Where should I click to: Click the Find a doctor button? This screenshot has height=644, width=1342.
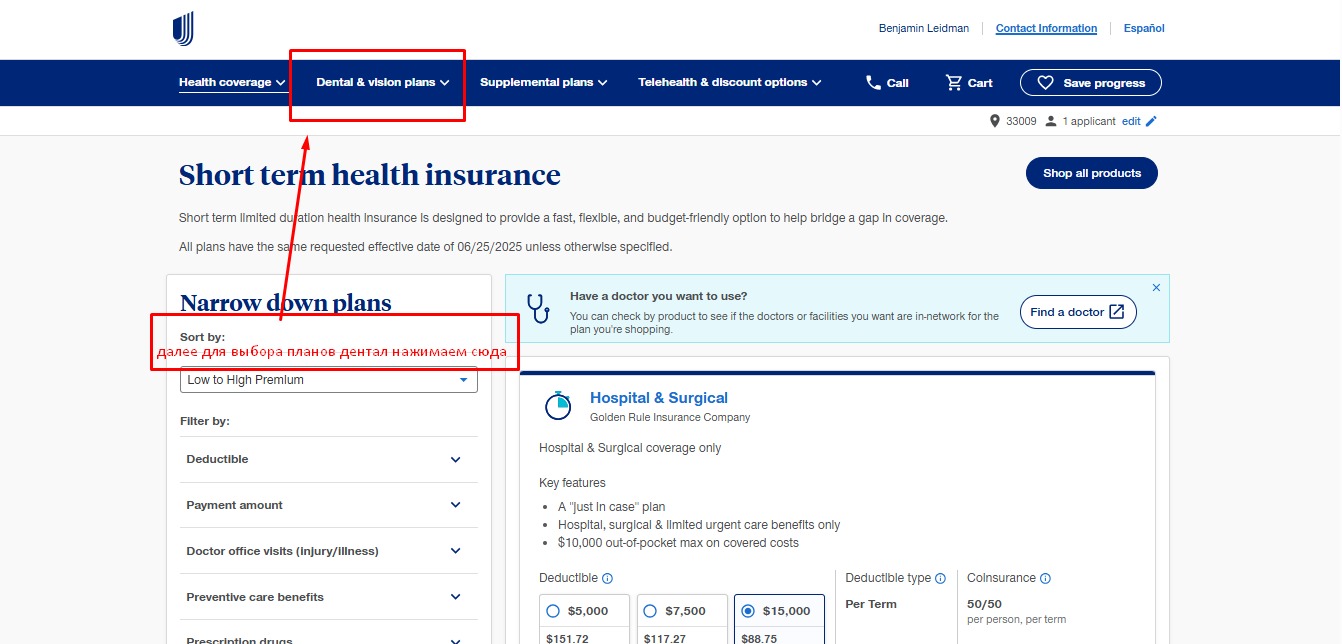[1077, 312]
